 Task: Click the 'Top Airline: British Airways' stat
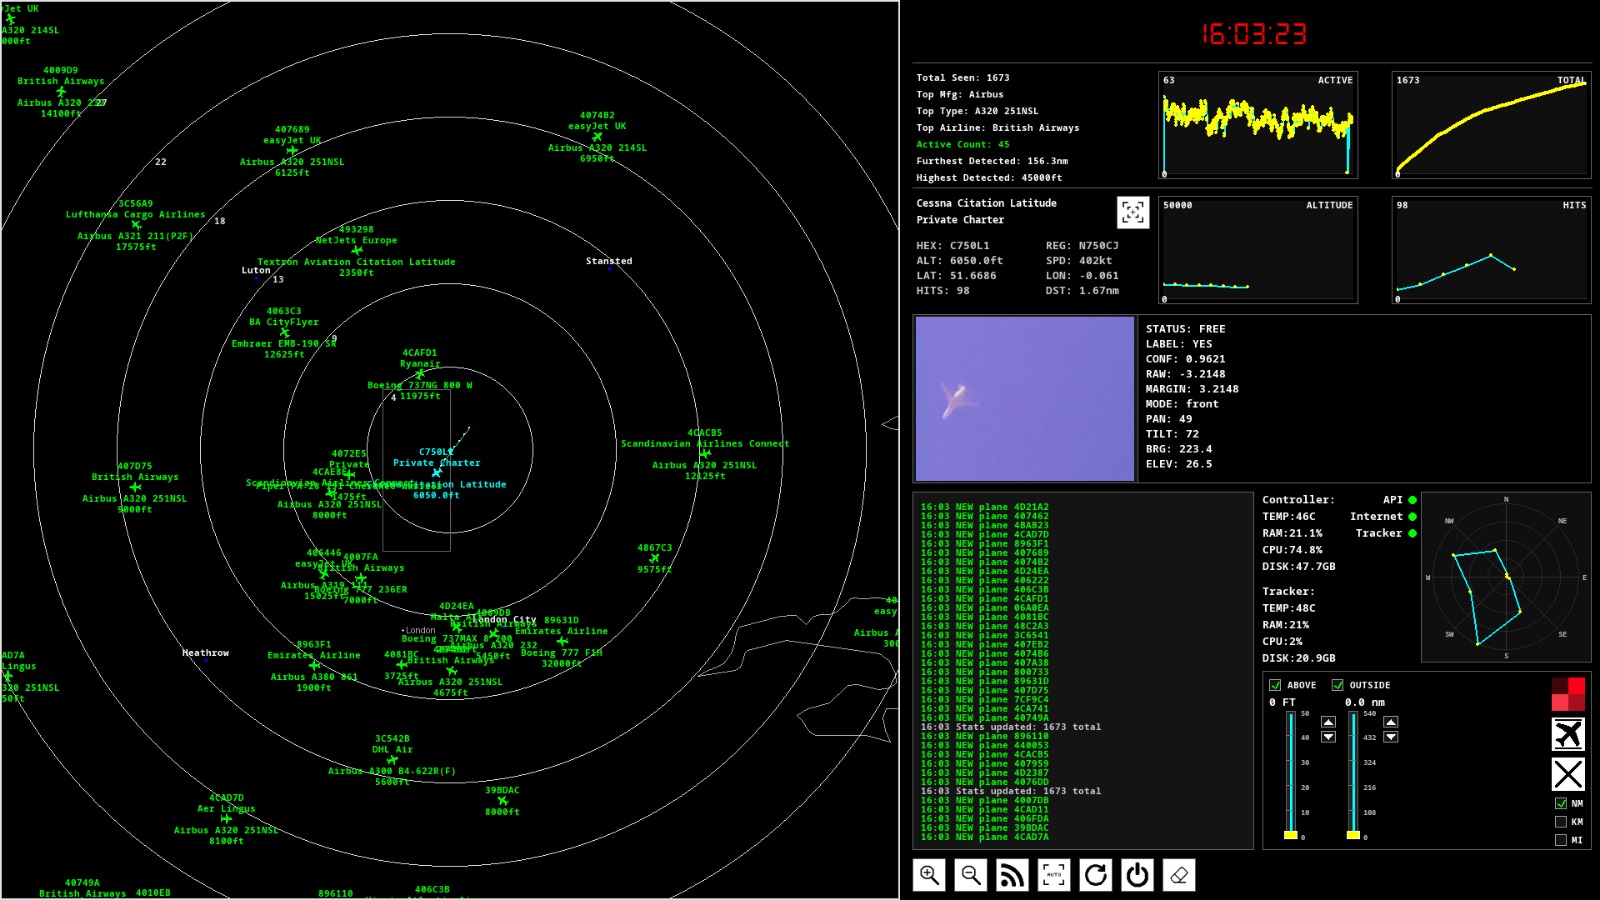coord(998,128)
